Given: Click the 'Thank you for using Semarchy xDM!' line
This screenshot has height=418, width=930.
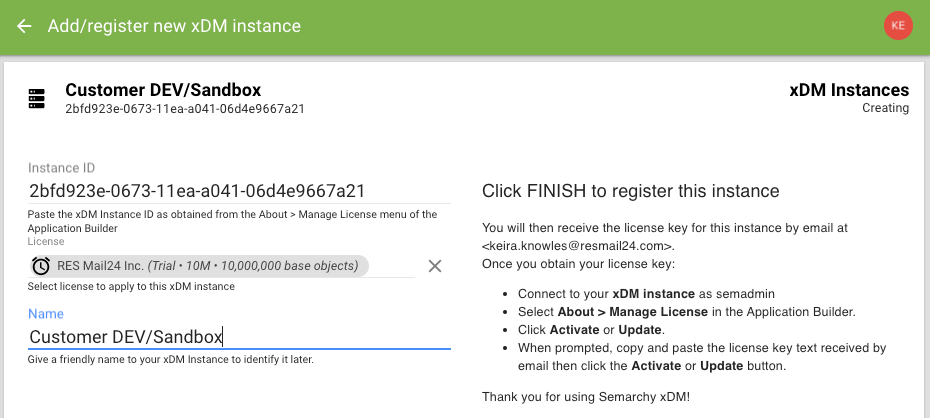Looking at the screenshot, I should 586,397.
